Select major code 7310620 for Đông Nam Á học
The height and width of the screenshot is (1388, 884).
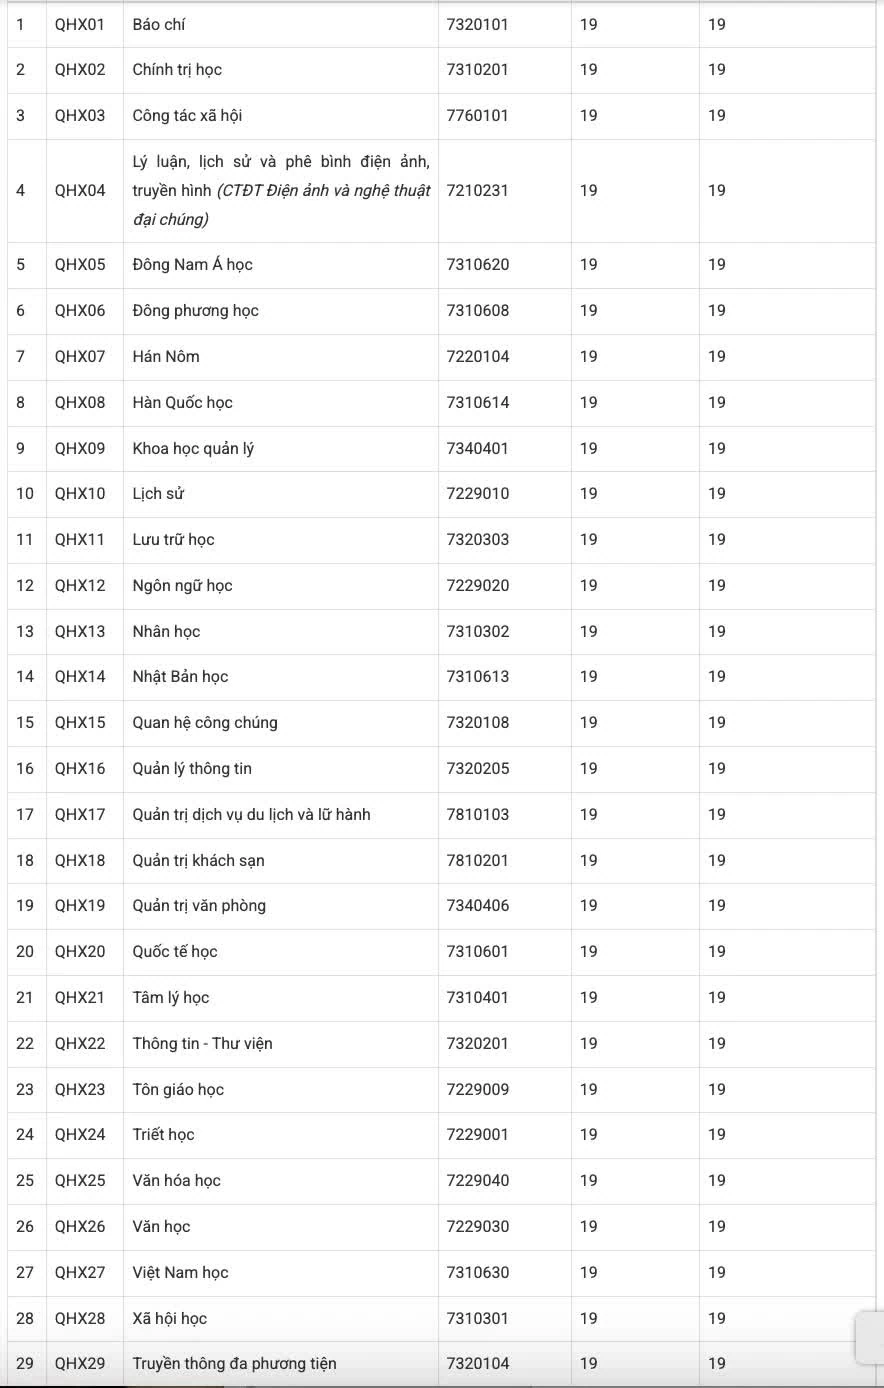478,265
